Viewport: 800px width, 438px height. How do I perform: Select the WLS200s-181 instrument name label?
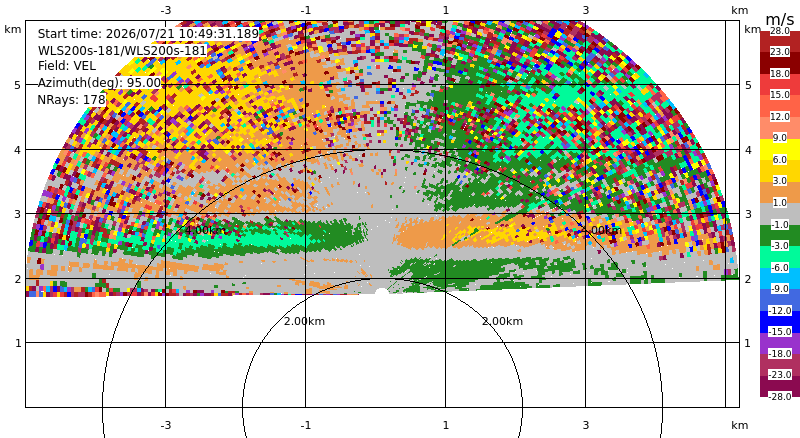122,50
